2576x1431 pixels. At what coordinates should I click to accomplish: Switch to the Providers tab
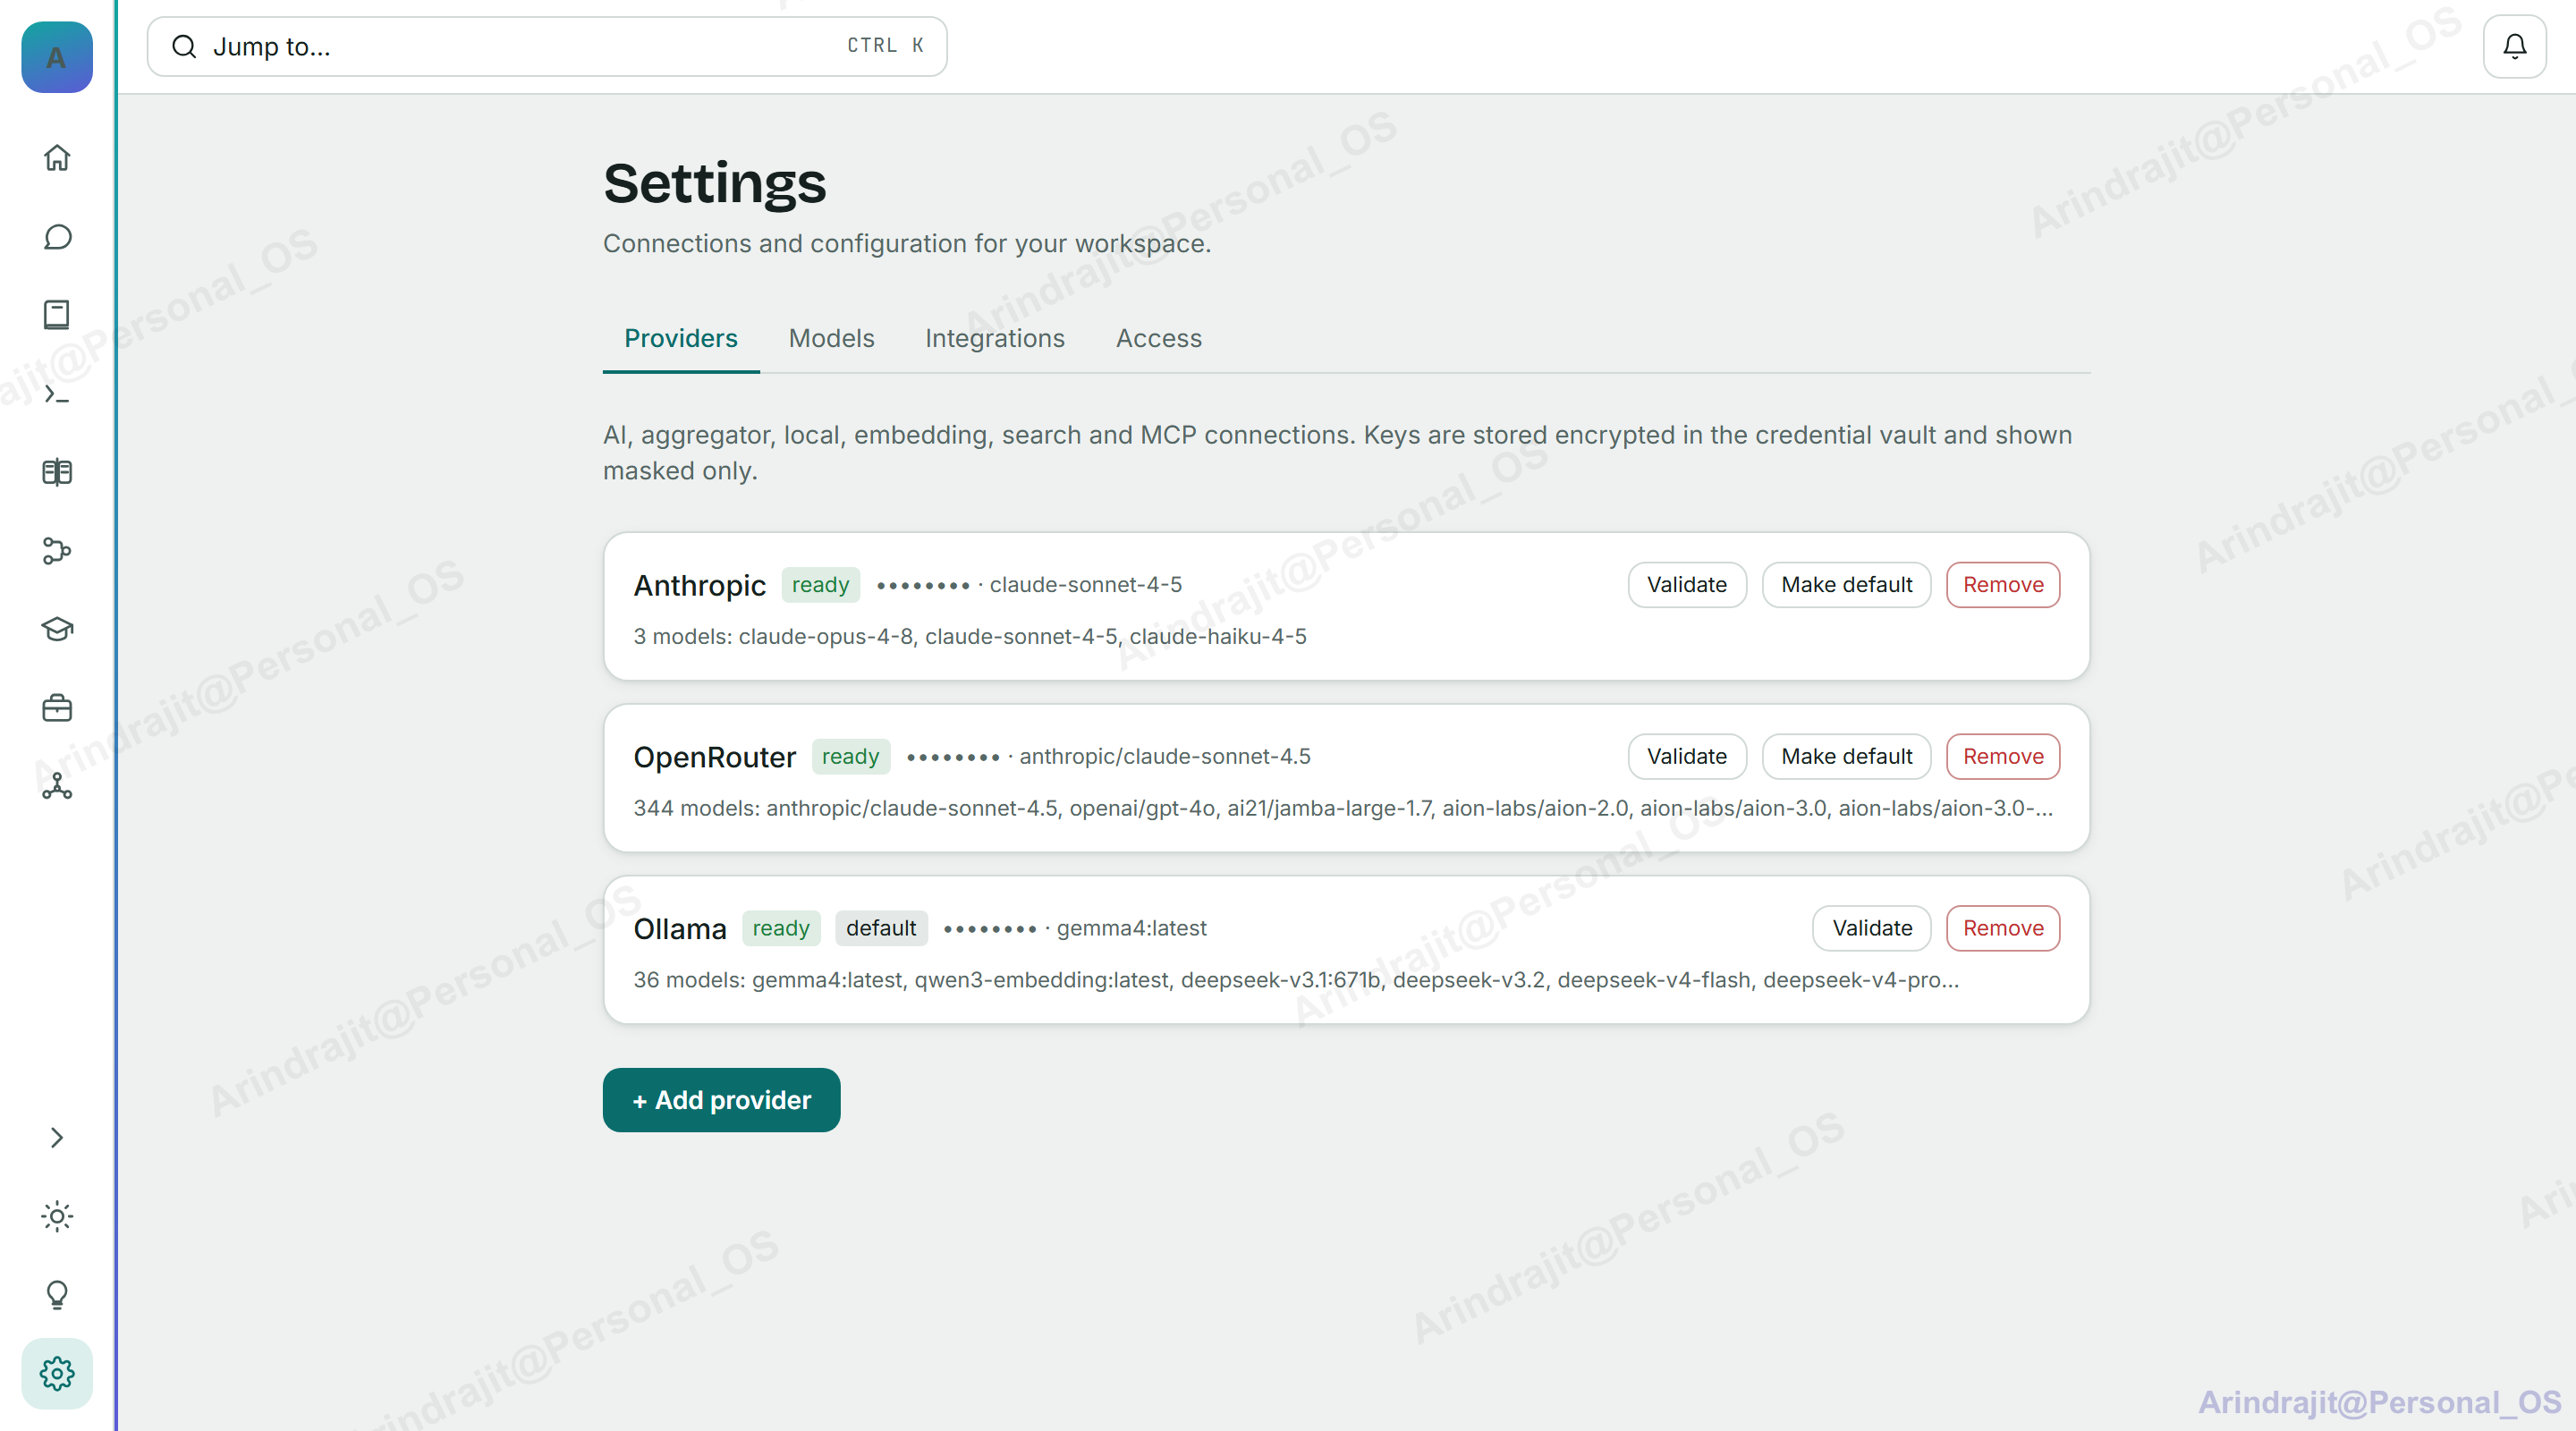[x=681, y=338]
